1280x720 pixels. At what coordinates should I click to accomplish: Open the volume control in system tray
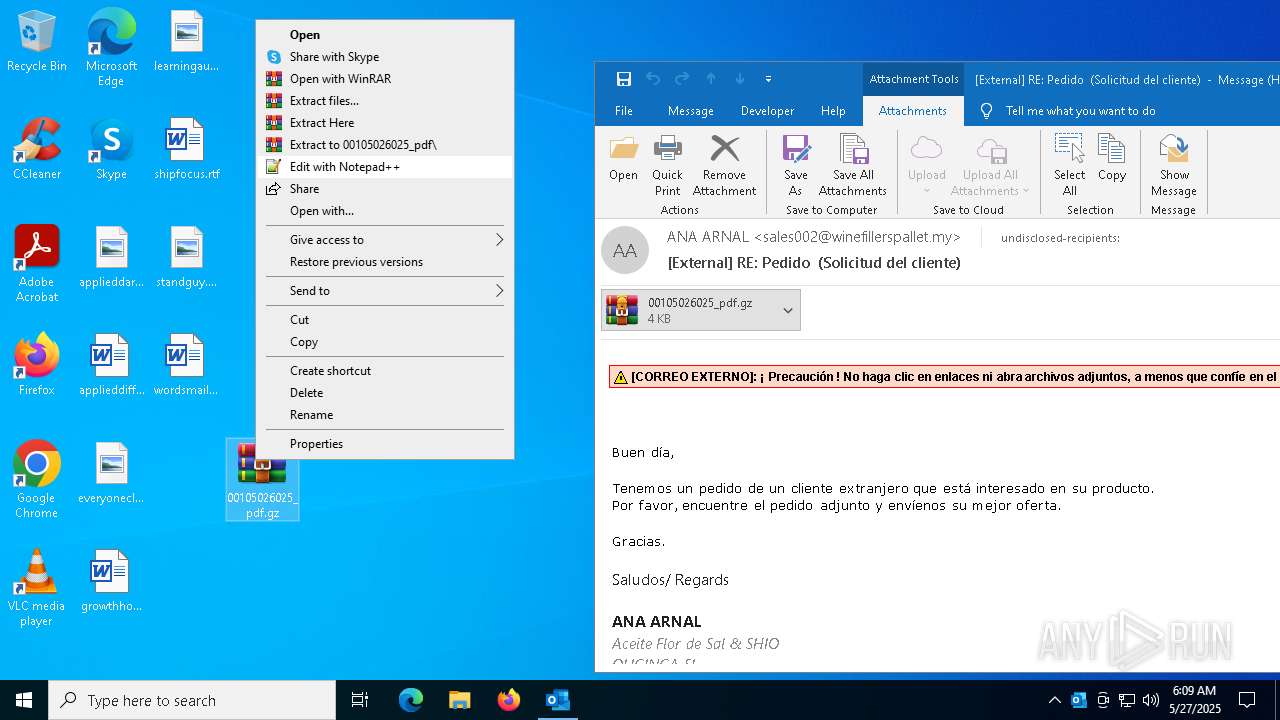(x=1151, y=700)
